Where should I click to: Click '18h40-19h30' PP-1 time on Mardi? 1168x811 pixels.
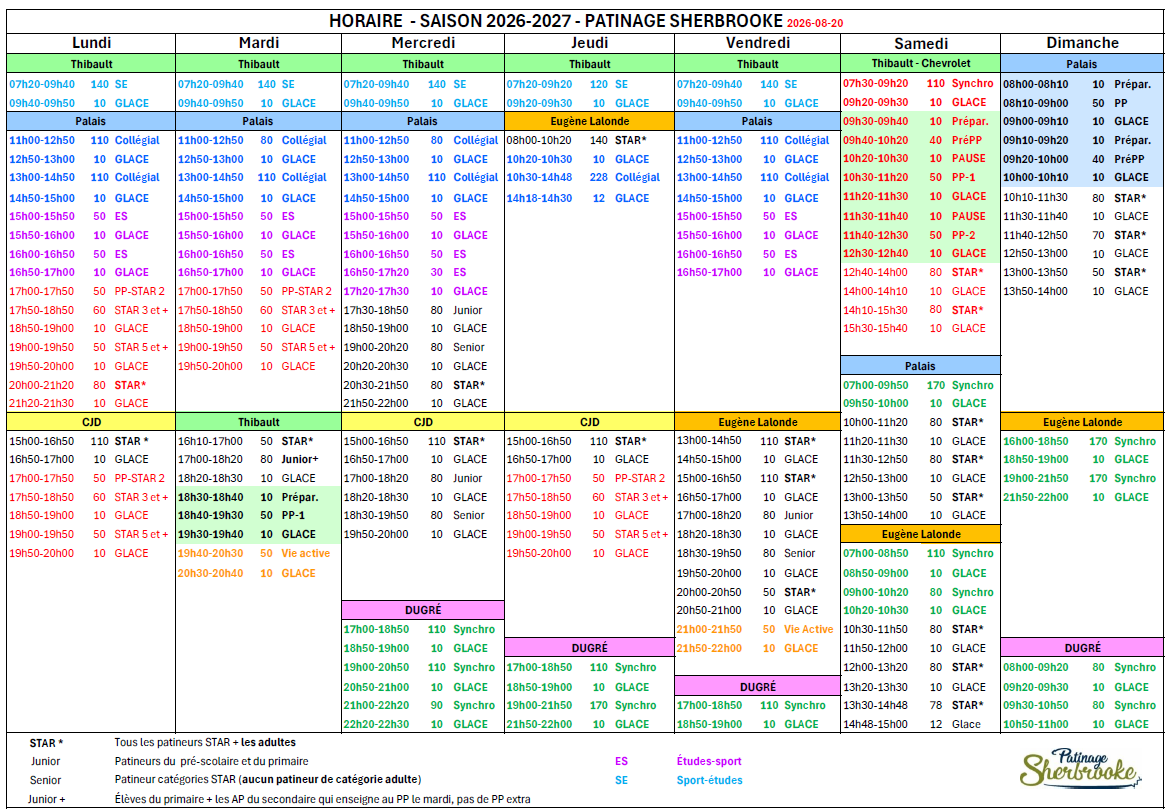(x=211, y=515)
